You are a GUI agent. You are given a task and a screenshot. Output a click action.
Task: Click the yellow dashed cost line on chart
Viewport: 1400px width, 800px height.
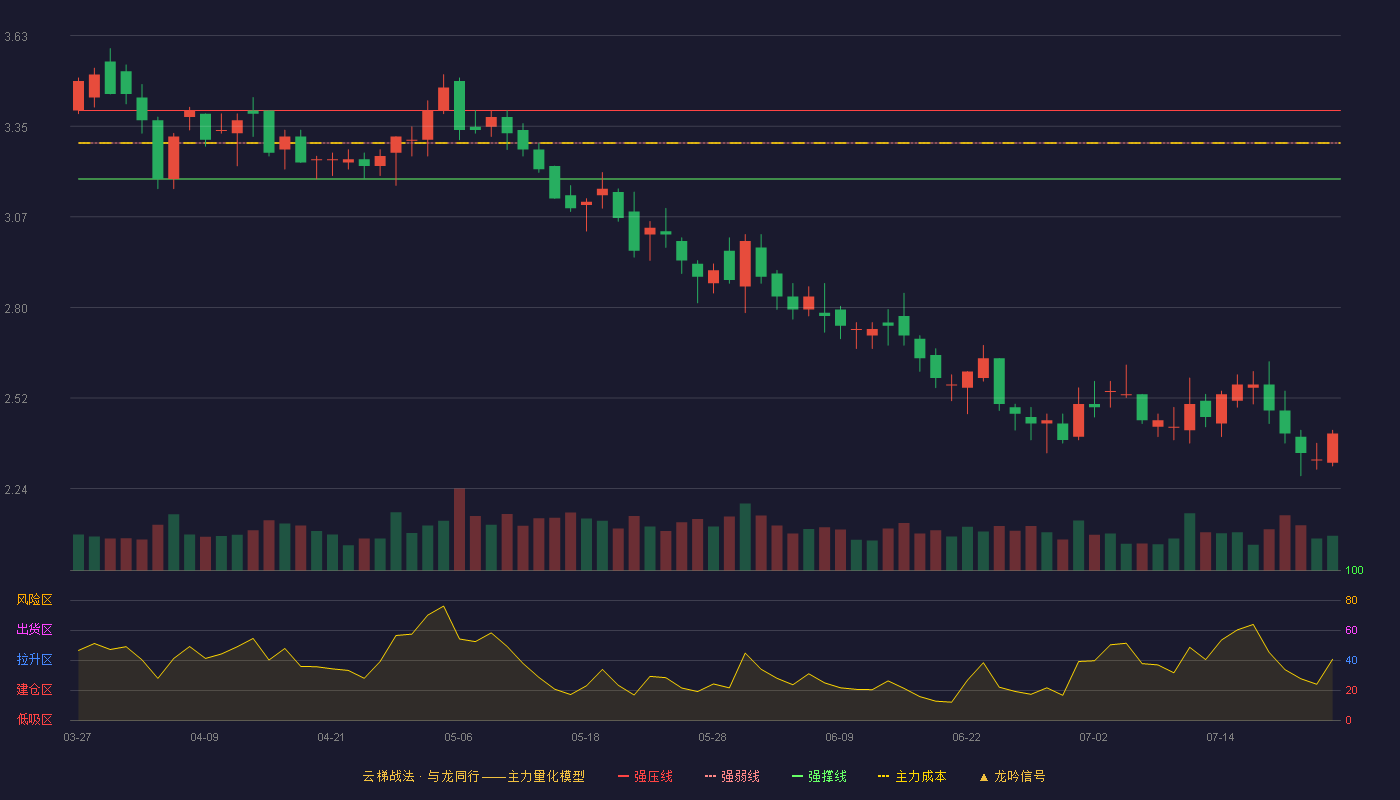(709, 143)
